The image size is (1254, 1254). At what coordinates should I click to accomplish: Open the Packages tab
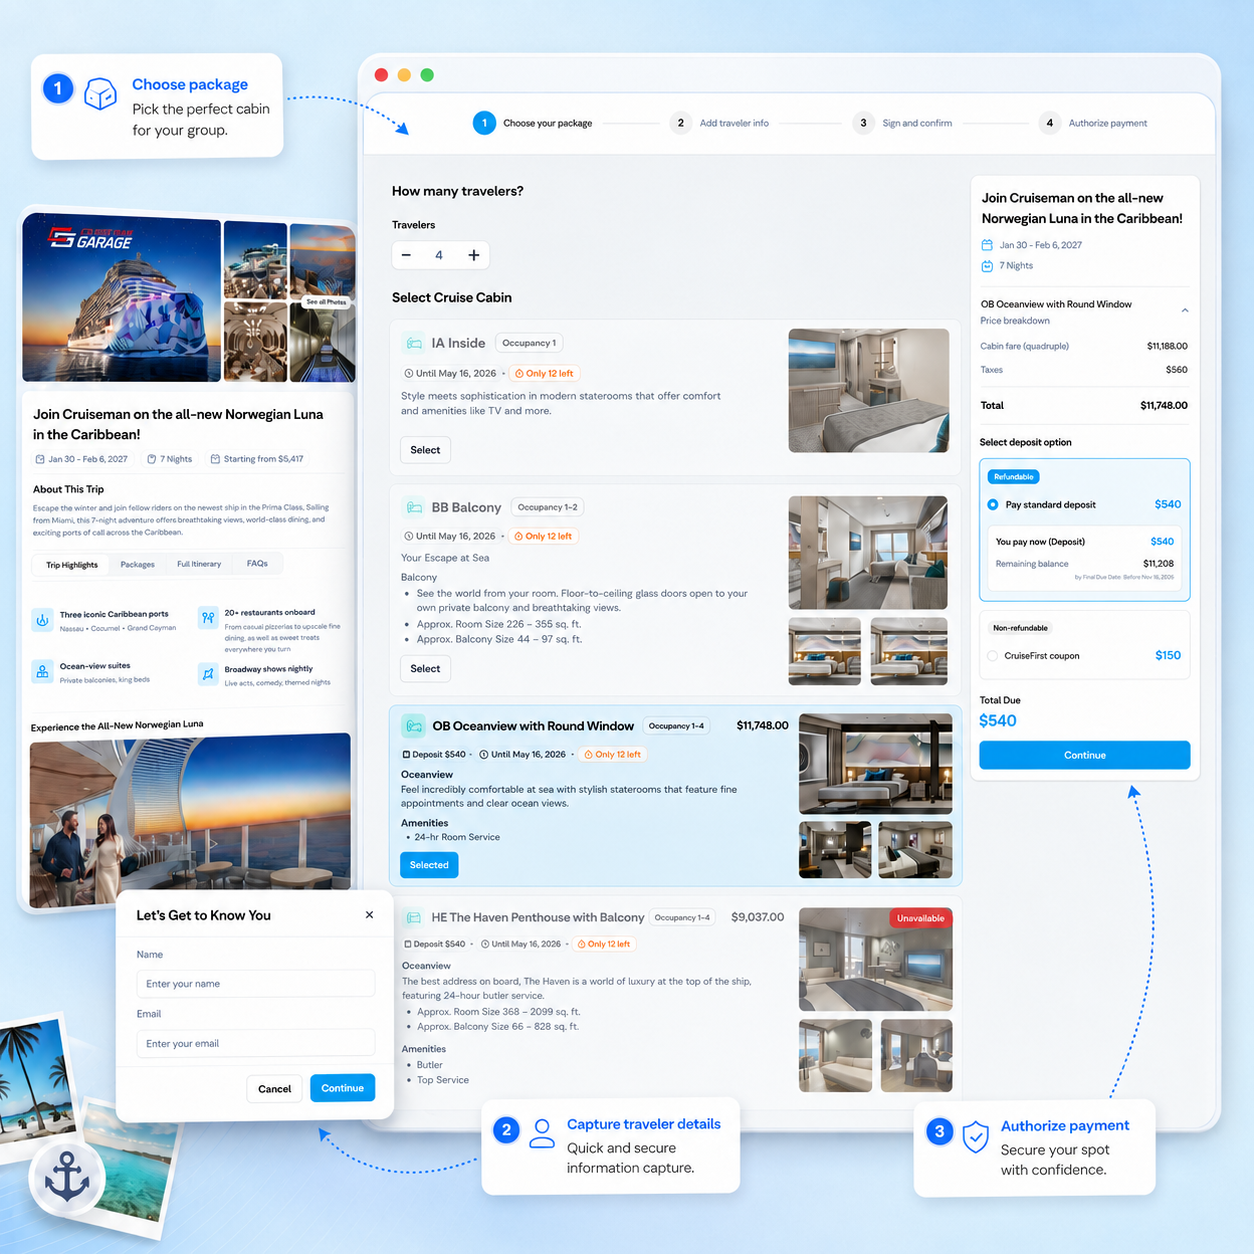137,565
